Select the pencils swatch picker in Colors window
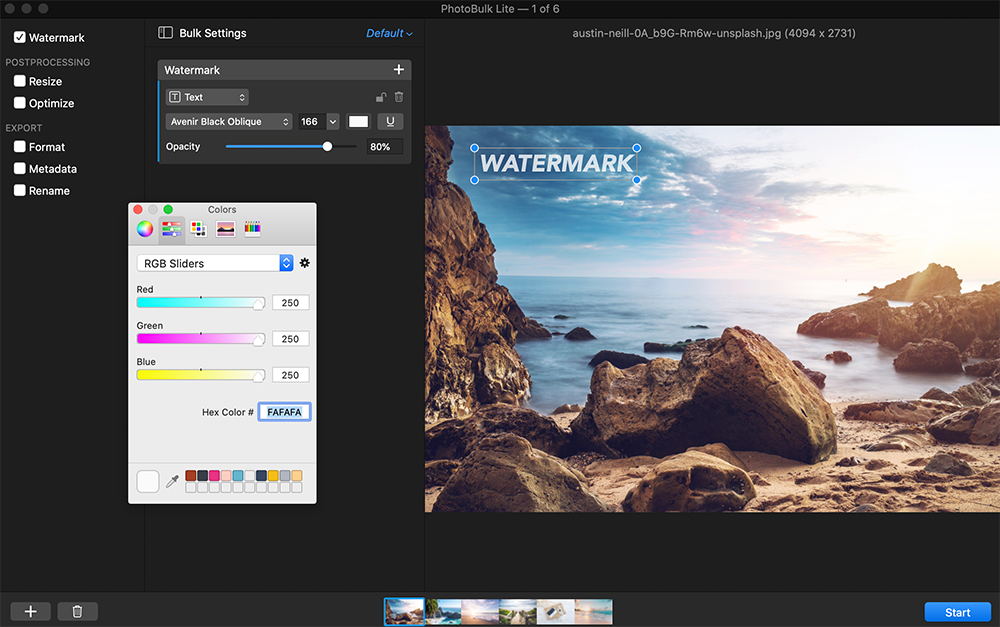 (251, 228)
